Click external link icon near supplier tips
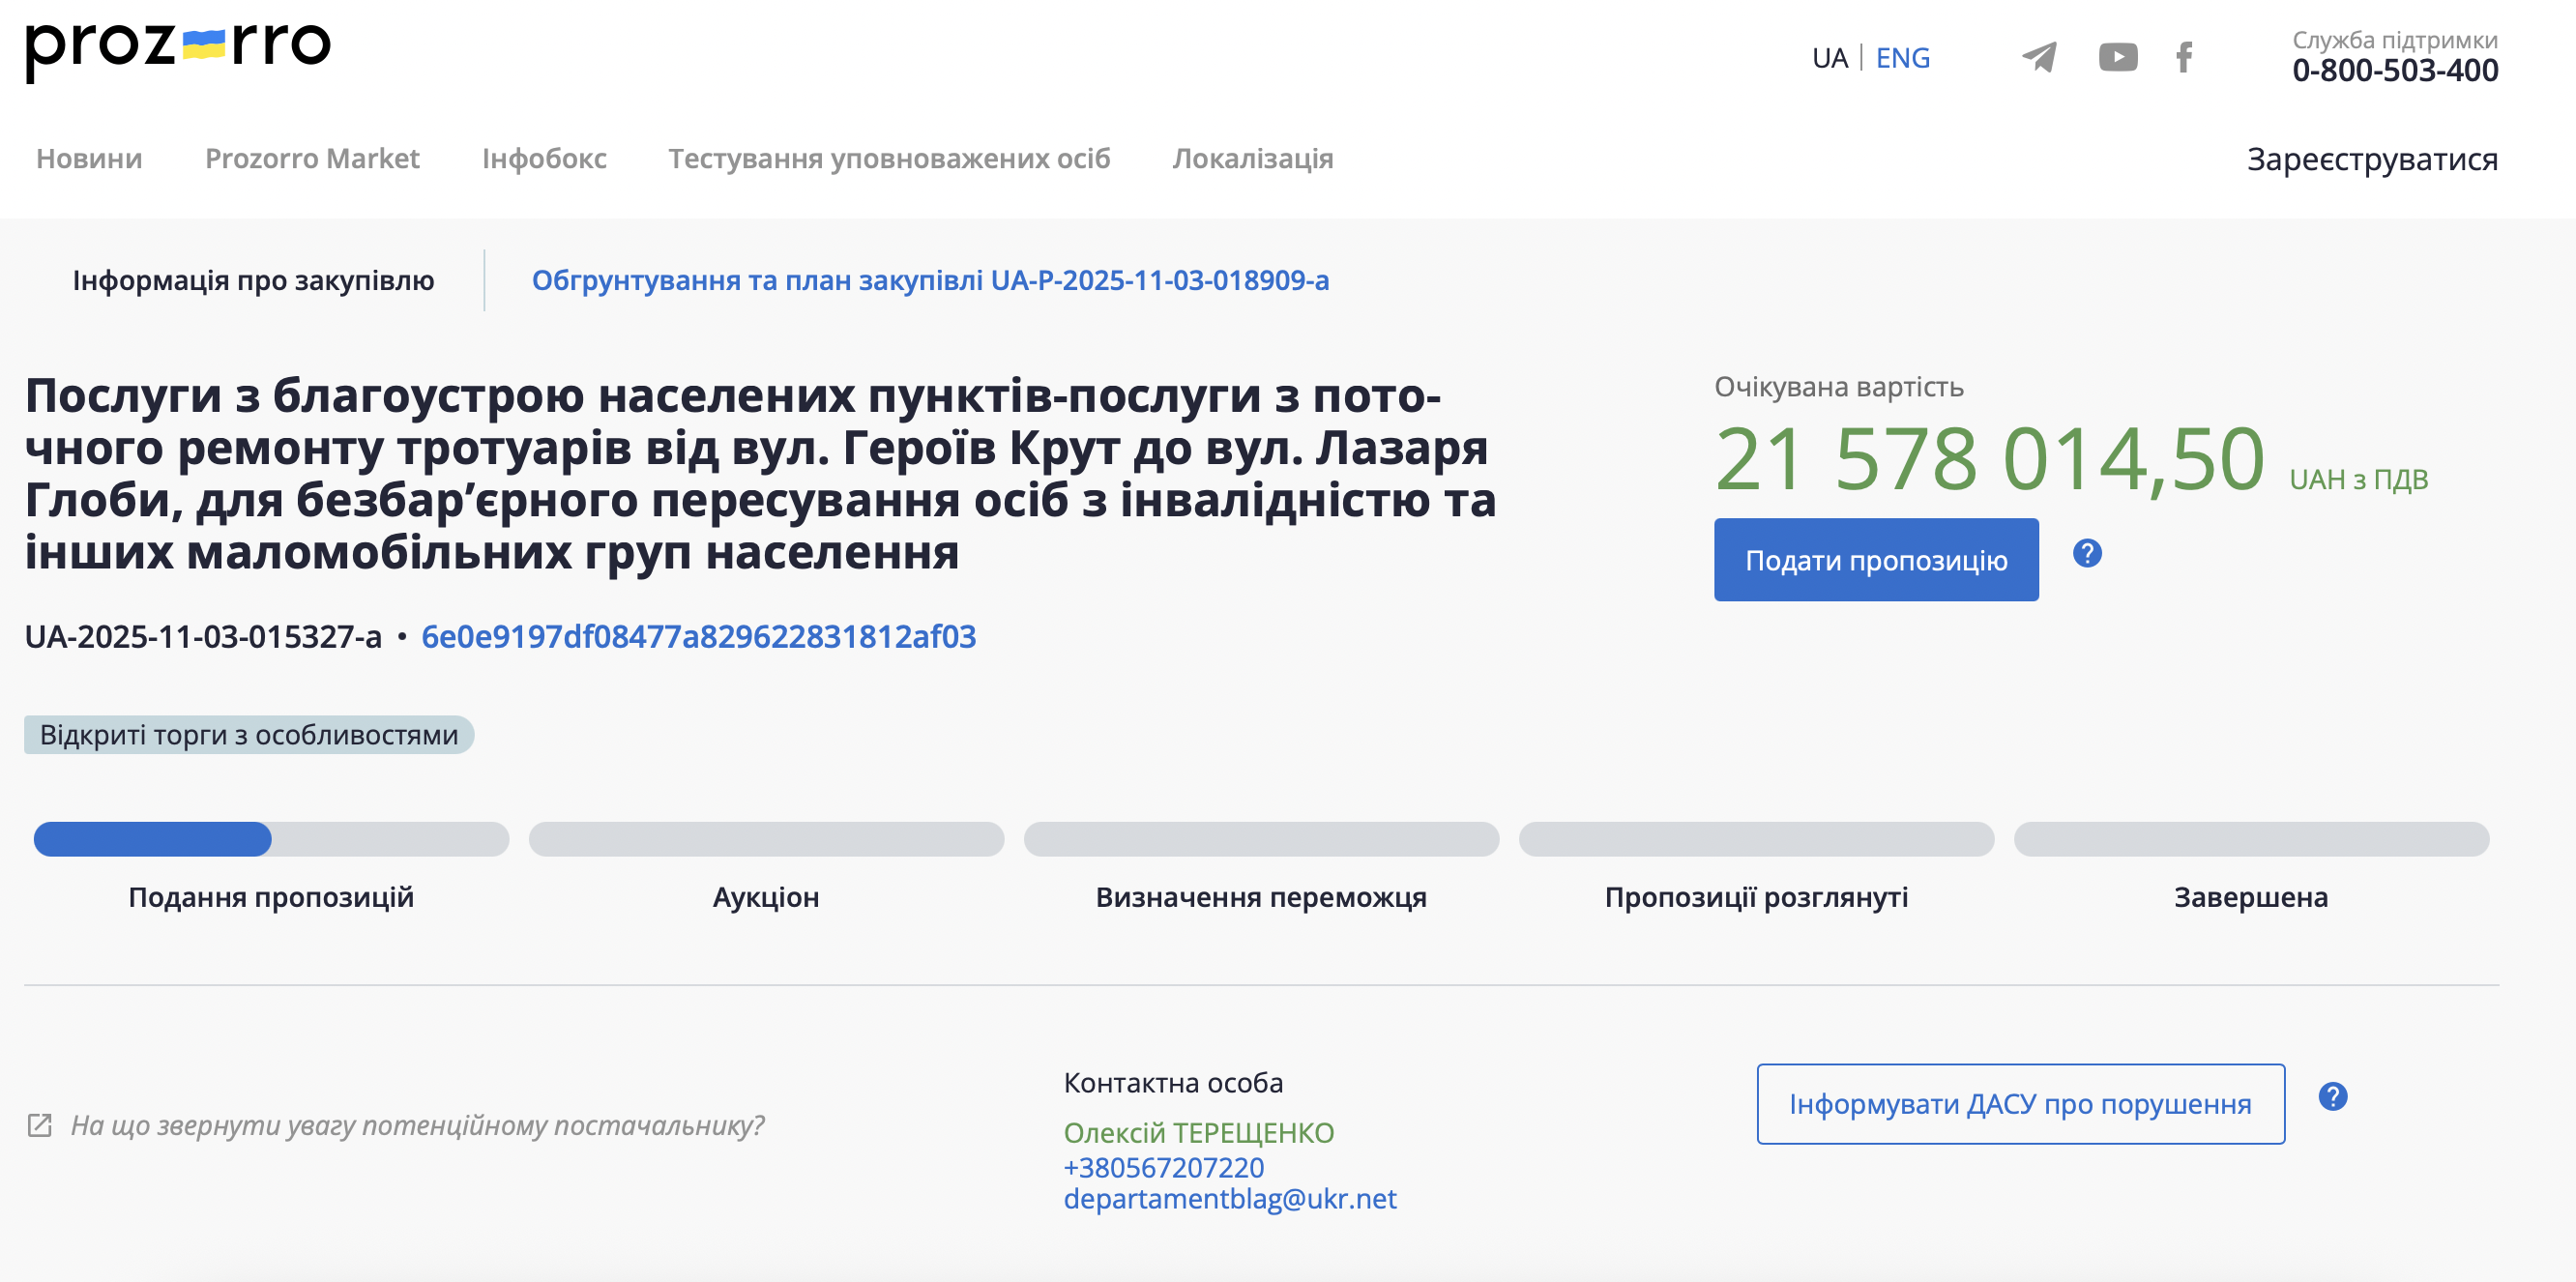Screen dimensions: 2576x1282 [x=39, y=1126]
